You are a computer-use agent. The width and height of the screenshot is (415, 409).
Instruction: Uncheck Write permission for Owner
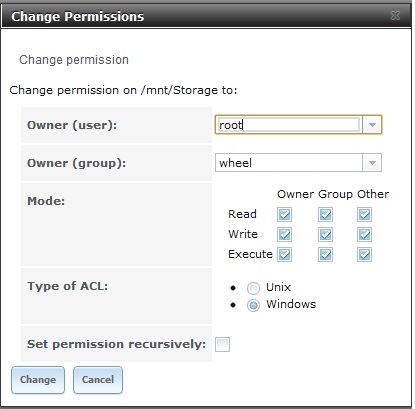(284, 234)
